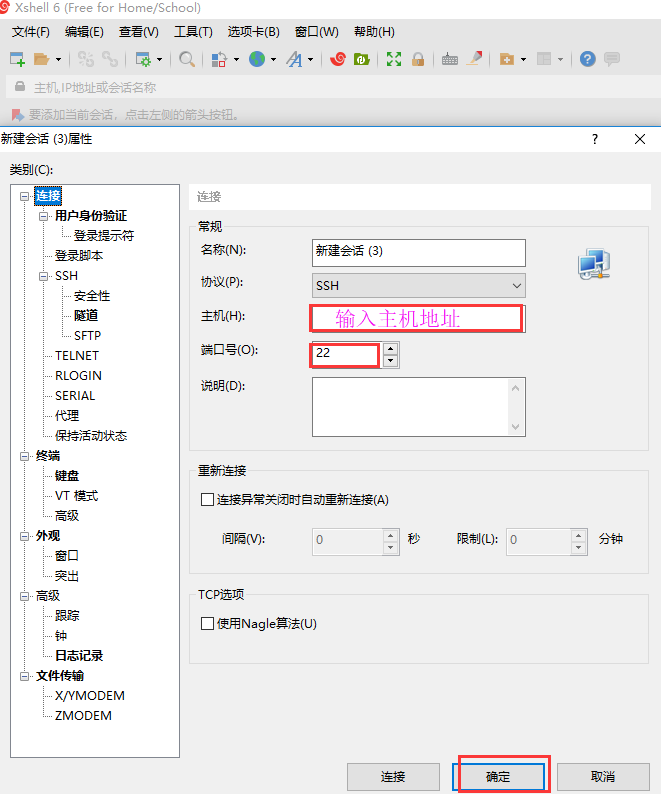Click the Xshell red logo in title bar

[x=5, y=7]
